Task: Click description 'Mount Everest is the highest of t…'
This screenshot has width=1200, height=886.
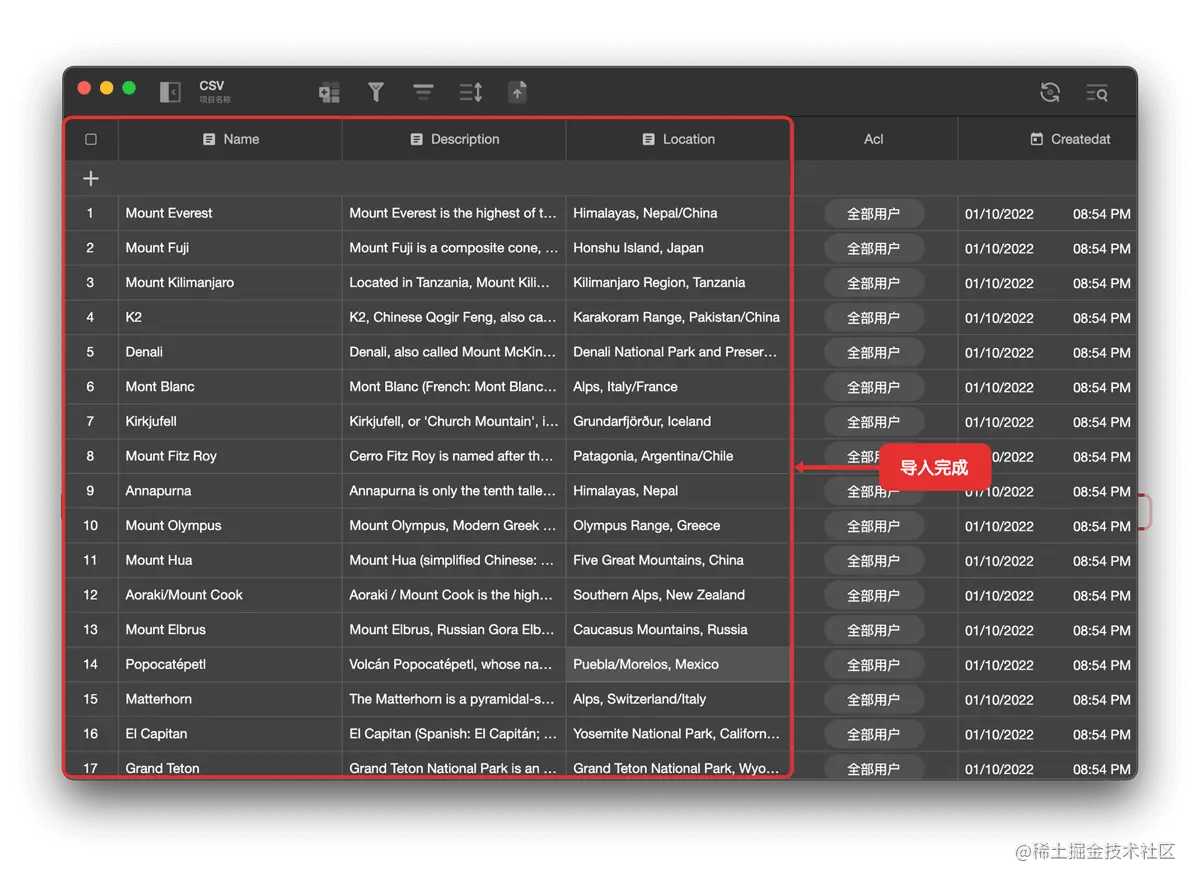Action: [454, 213]
